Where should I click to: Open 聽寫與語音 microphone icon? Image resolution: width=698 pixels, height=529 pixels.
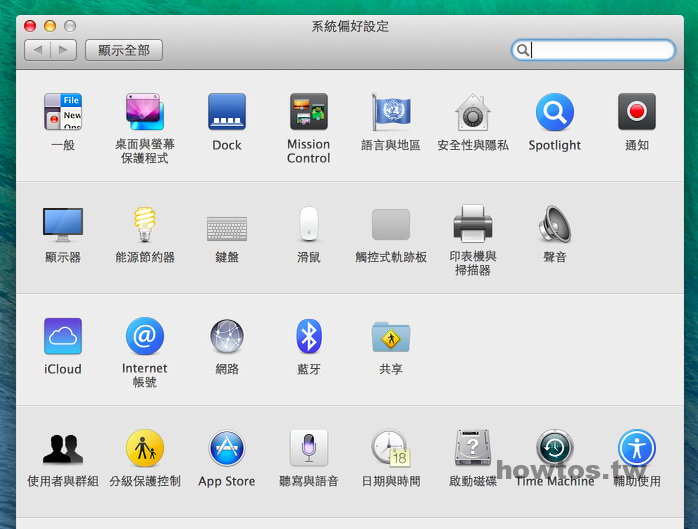[x=308, y=448]
